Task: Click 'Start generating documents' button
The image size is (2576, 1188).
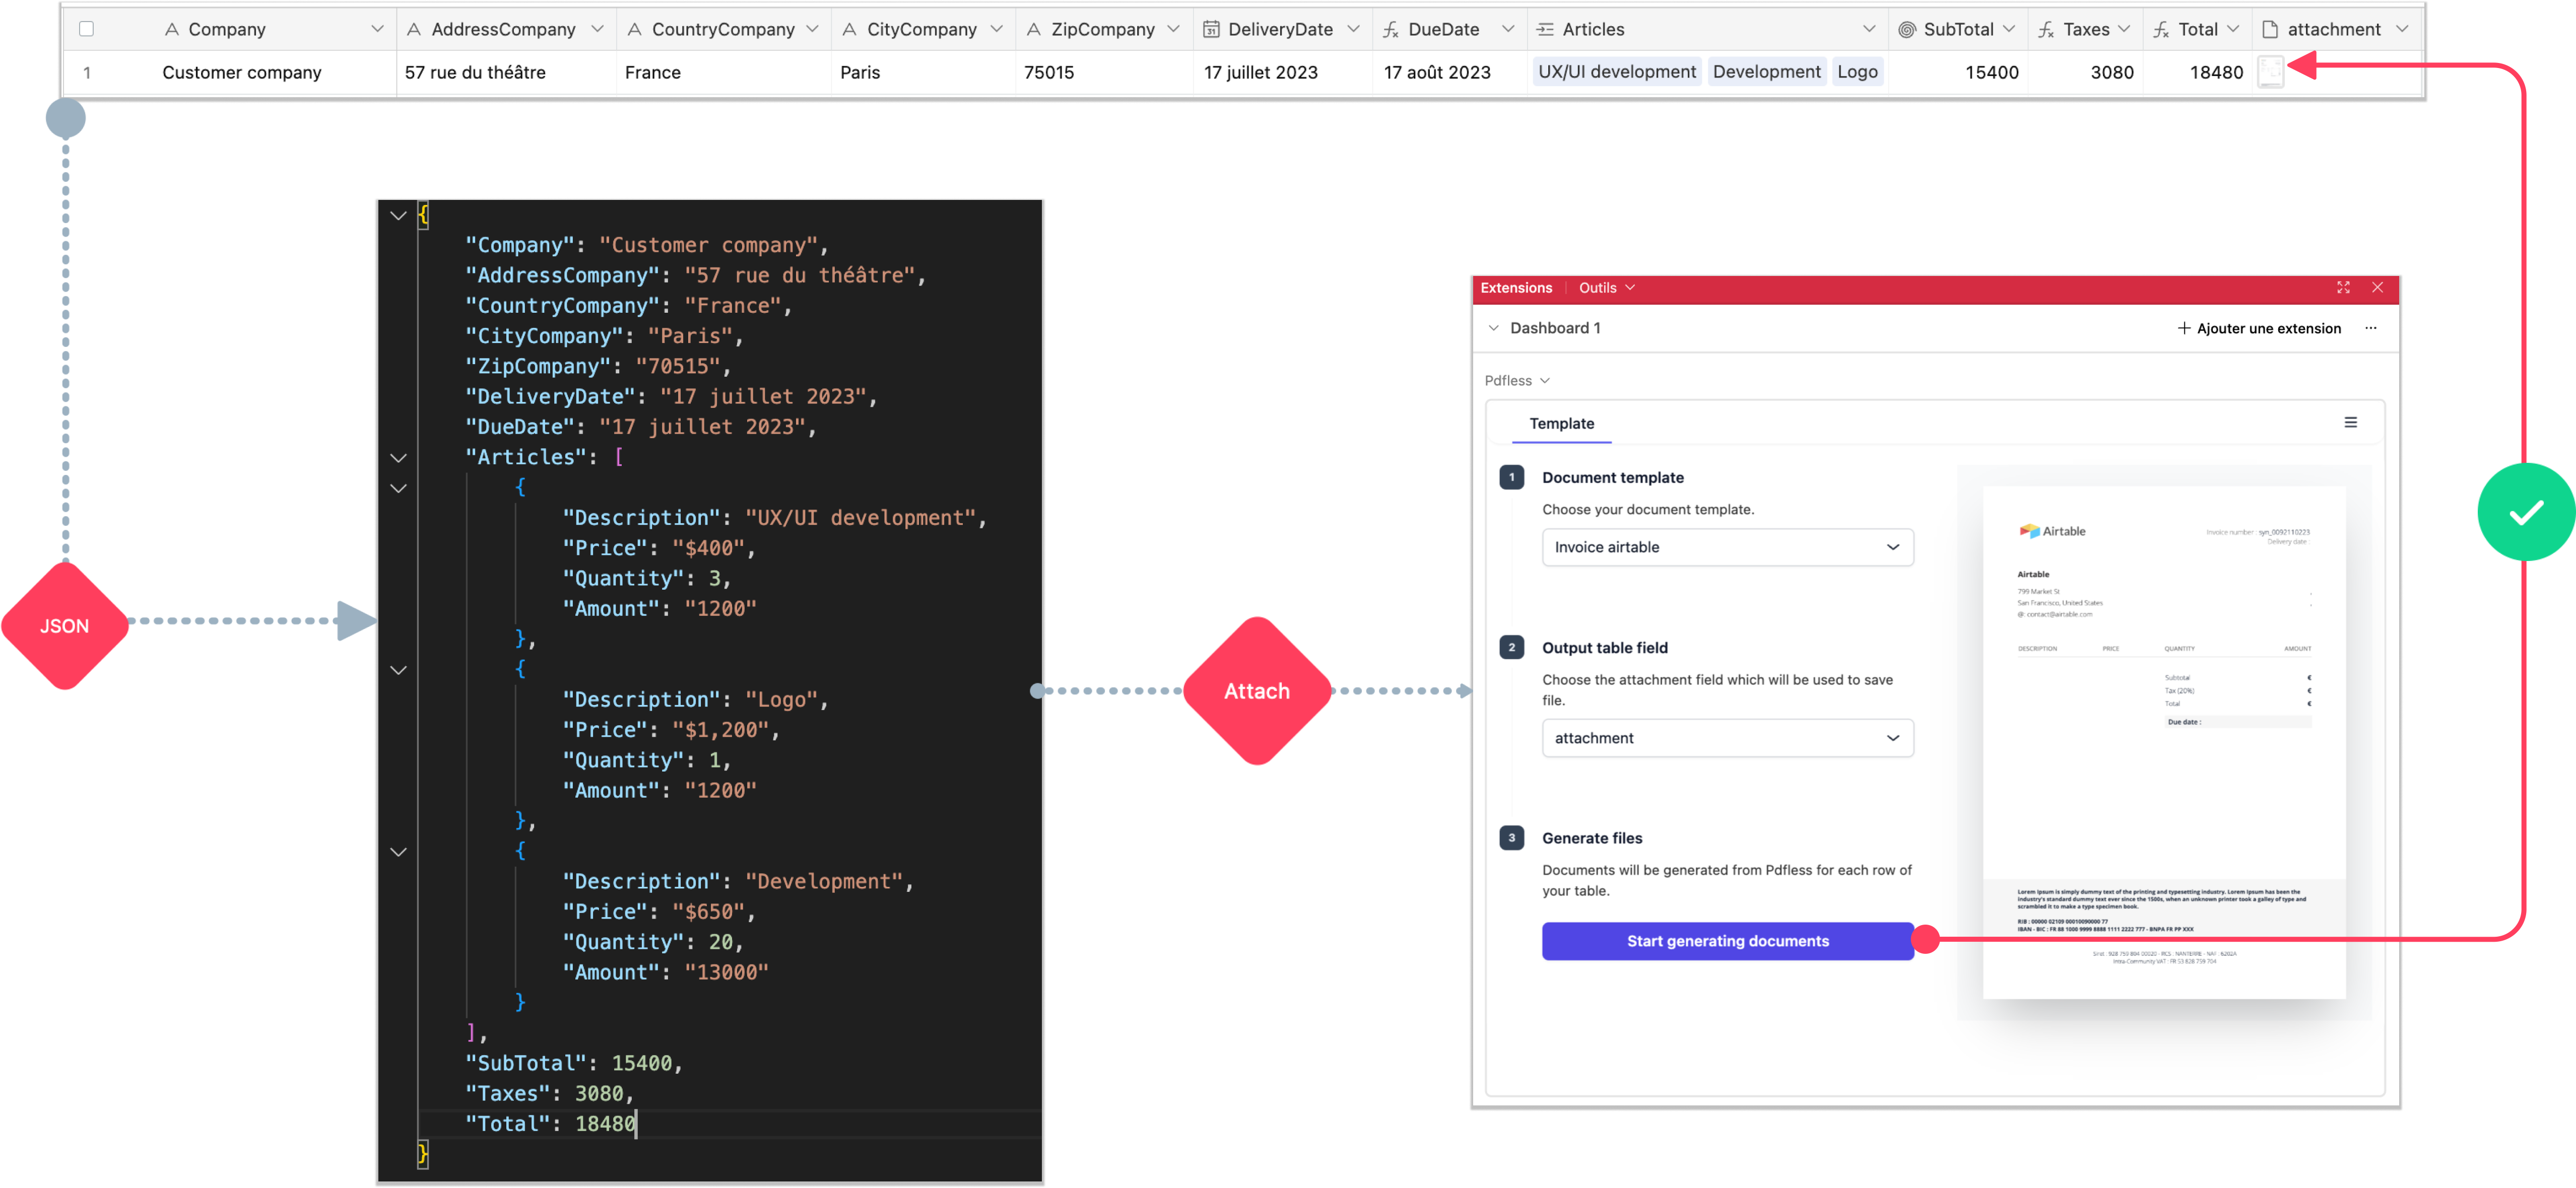Action: (x=1727, y=941)
